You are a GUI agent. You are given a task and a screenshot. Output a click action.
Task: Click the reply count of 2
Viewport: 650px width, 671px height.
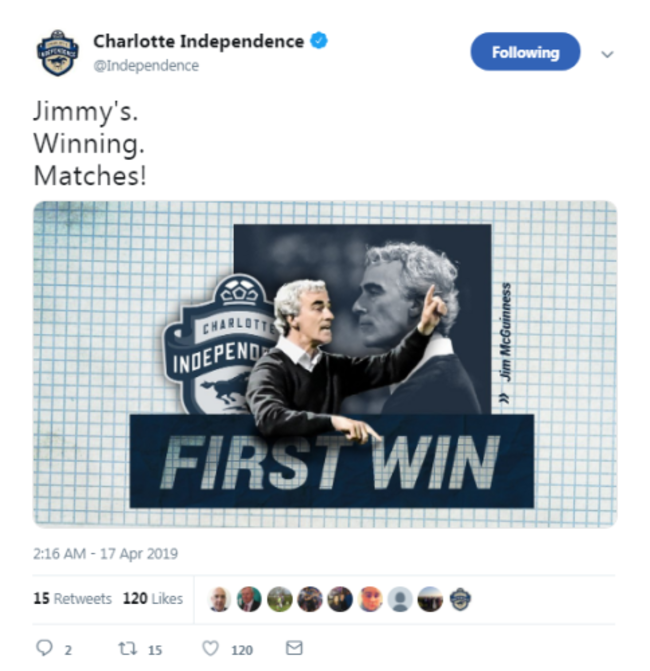68,650
